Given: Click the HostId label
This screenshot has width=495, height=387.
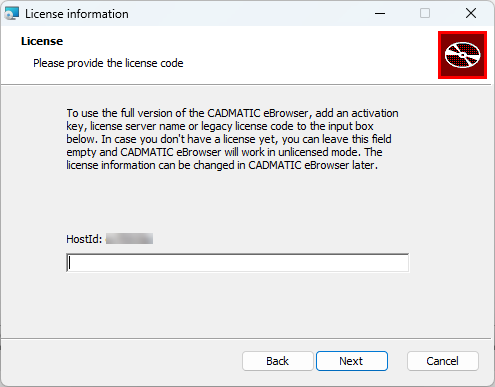Looking at the screenshot, I should [84, 239].
